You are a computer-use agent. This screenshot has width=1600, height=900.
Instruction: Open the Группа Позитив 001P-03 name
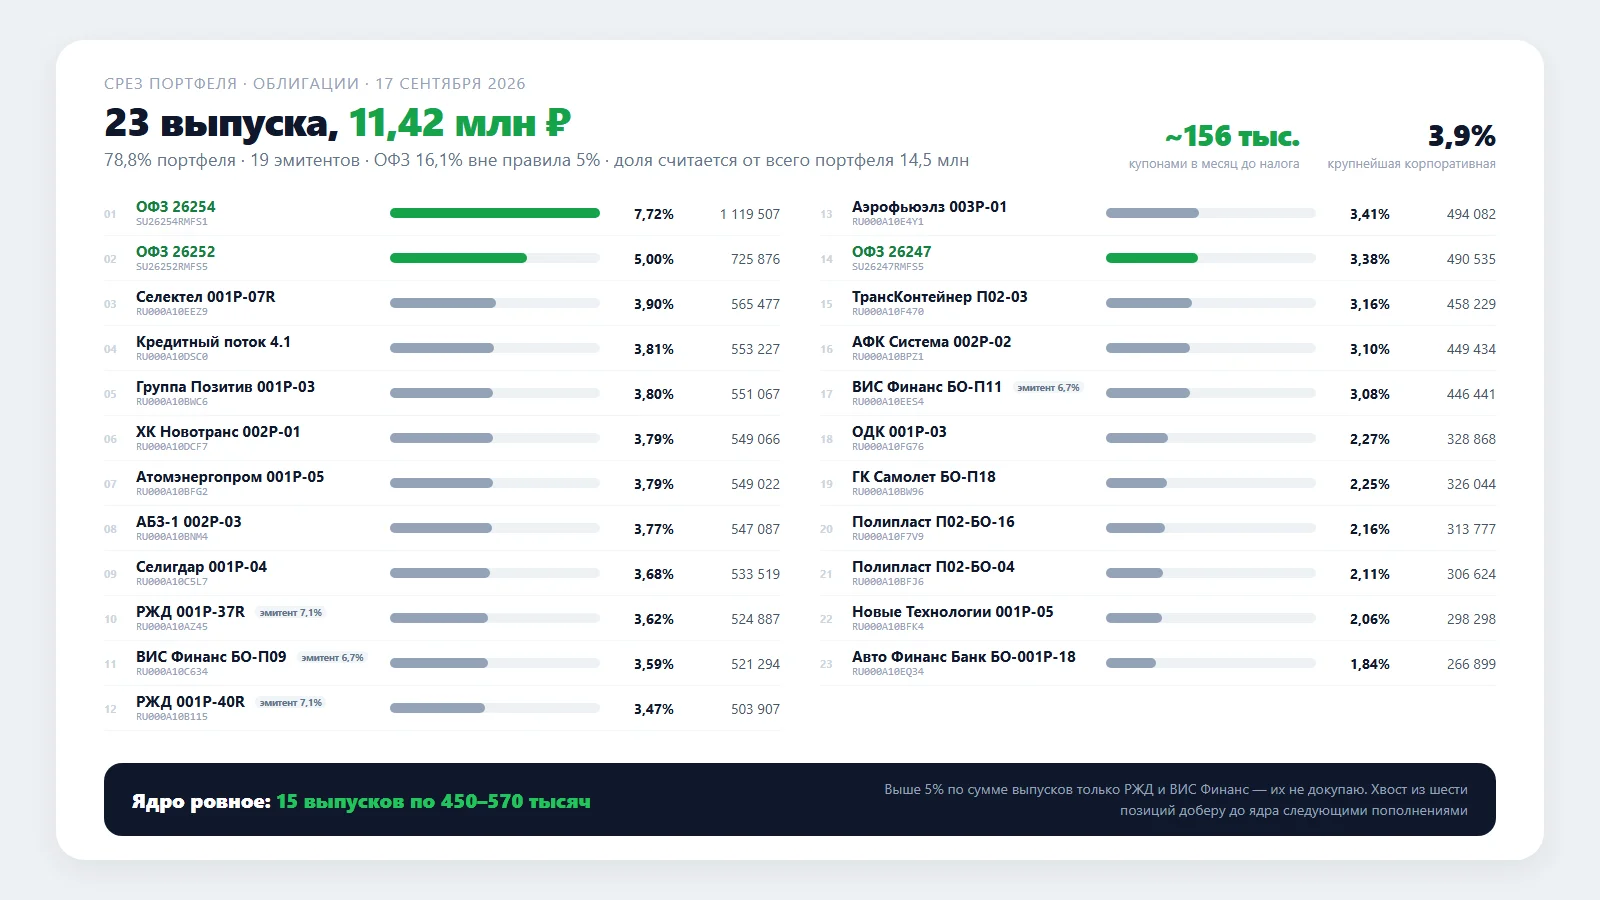[x=226, y=387]
